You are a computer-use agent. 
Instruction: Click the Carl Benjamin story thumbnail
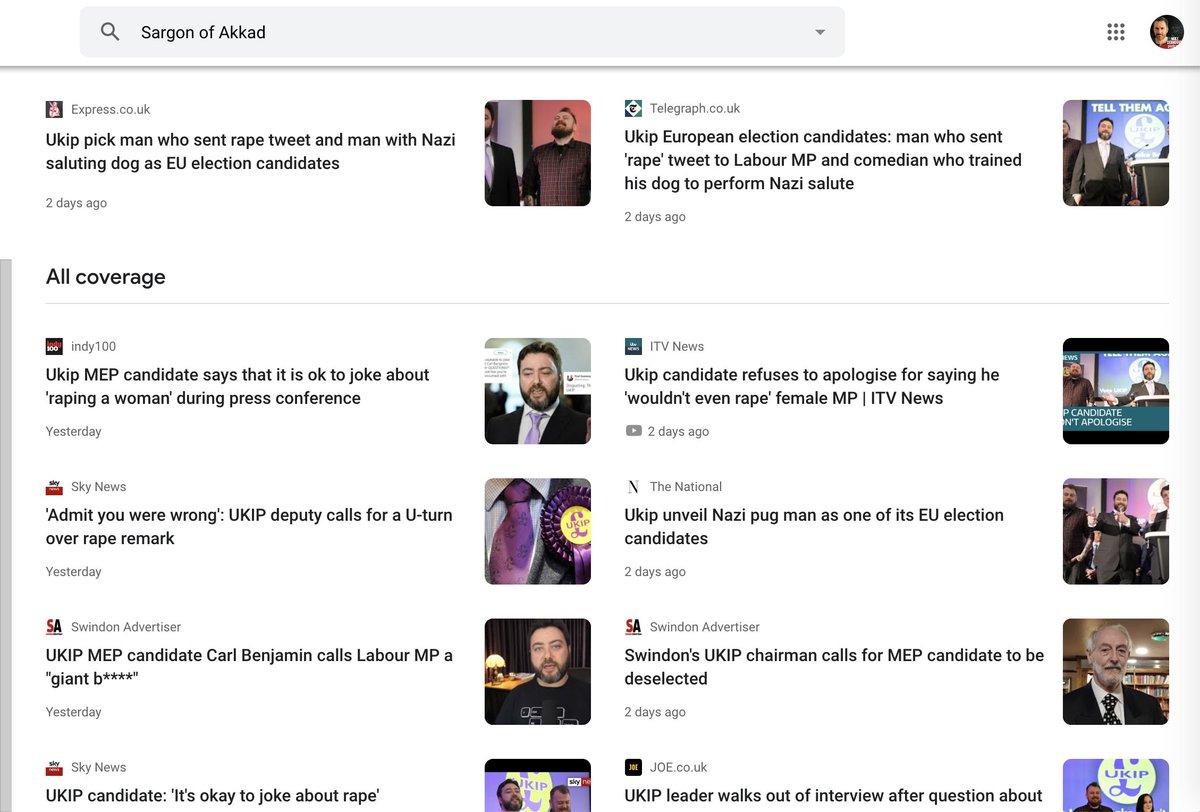[538, 672]
